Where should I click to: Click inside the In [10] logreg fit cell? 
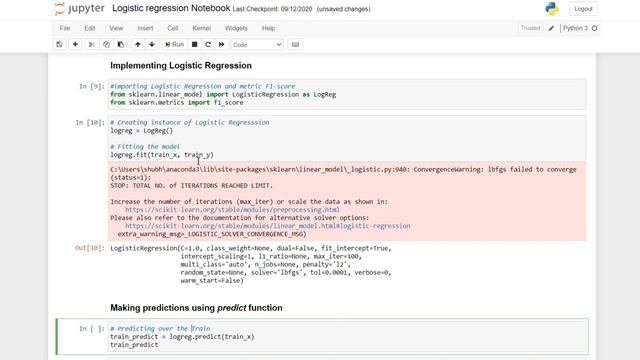pyautogui.click(x=347, y=139)
